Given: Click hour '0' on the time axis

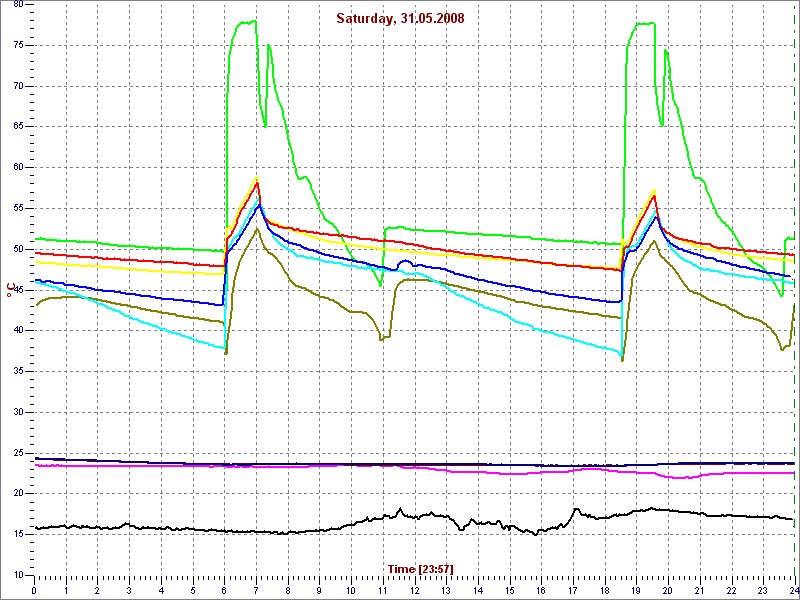Looking at the screenshot, I should [34, 591].
